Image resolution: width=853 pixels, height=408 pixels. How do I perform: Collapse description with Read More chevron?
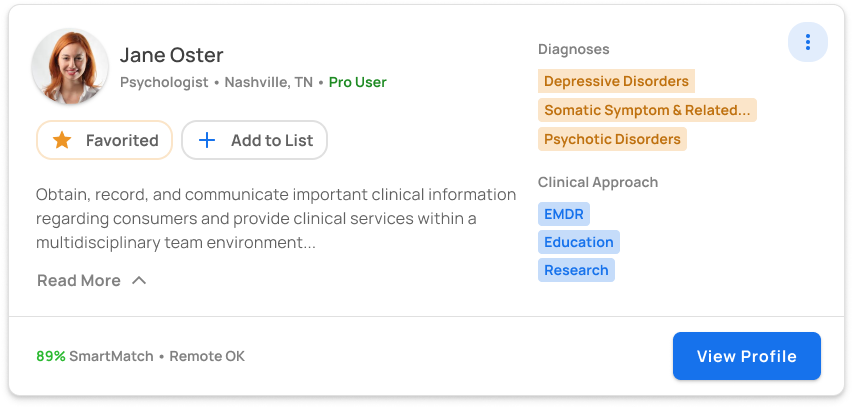pos(139,281)
